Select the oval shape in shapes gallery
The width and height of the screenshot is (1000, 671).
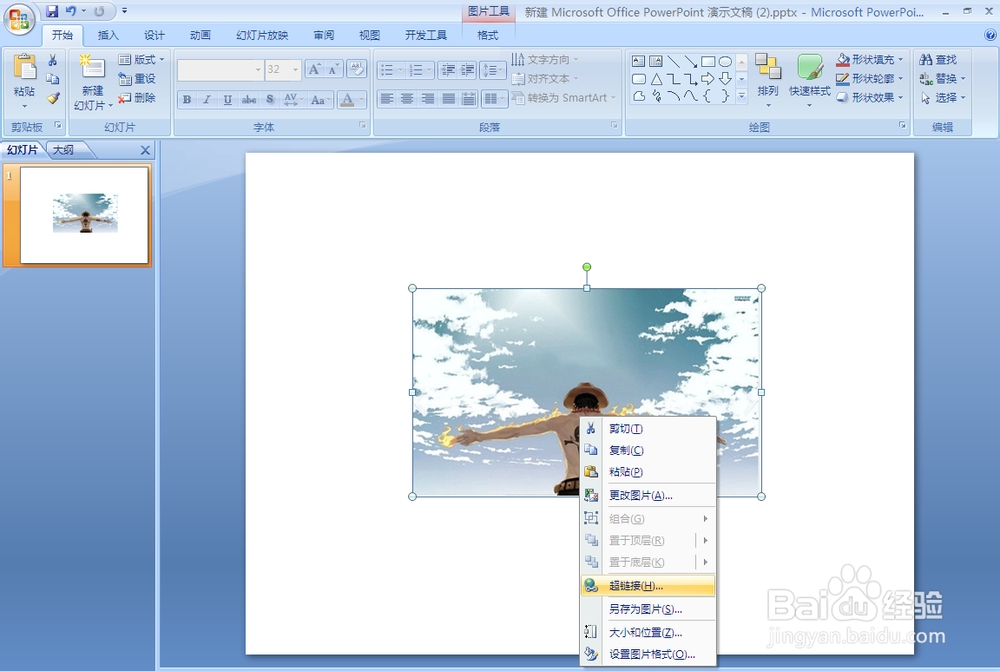coord(725,62)
